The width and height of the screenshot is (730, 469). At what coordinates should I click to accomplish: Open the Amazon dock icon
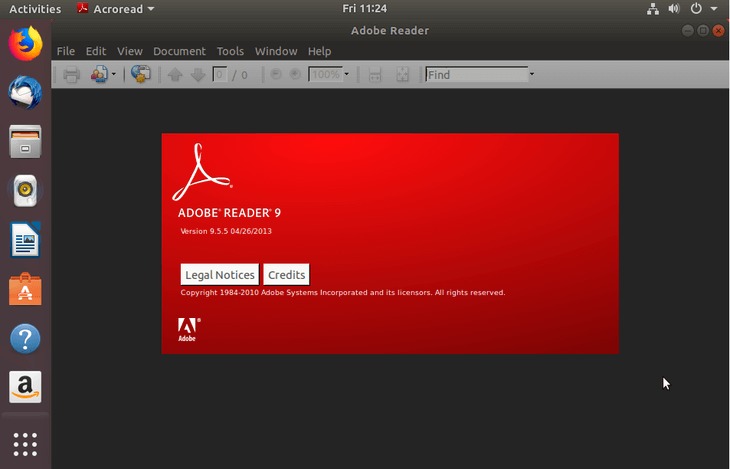pyautogui.click(x=25, y=387)
